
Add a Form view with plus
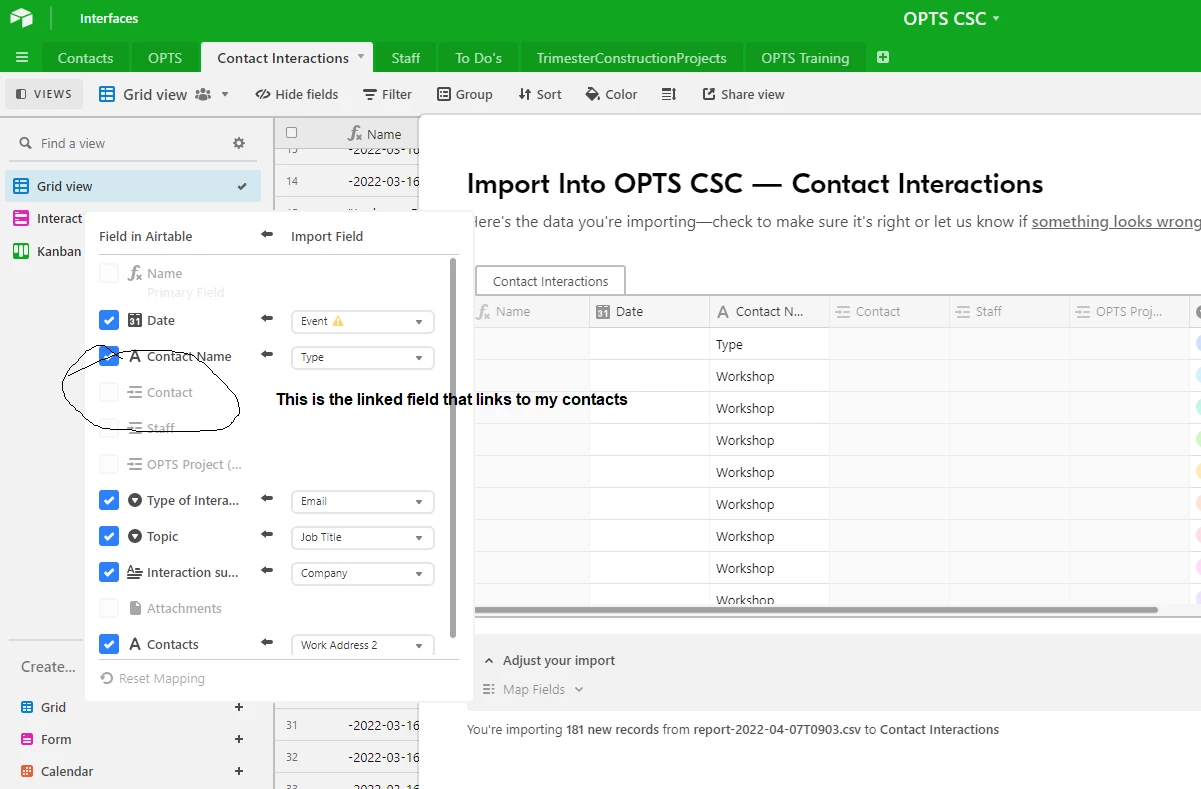tap(239, 739)
